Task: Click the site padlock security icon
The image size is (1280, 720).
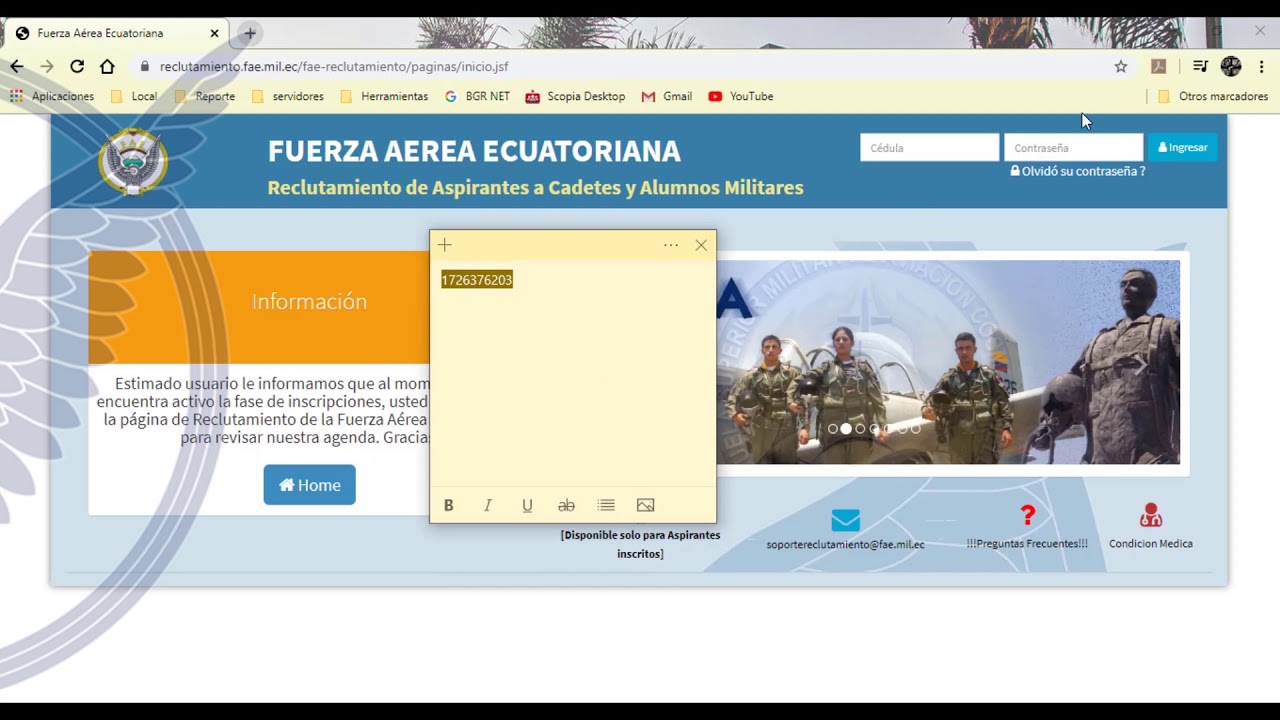Action: [145, 66]
